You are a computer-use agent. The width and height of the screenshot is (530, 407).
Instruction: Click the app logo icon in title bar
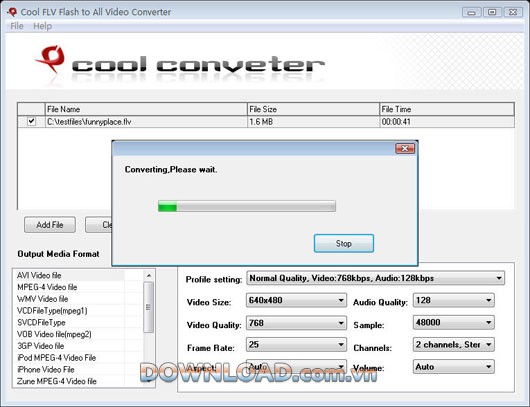(12, 12)
